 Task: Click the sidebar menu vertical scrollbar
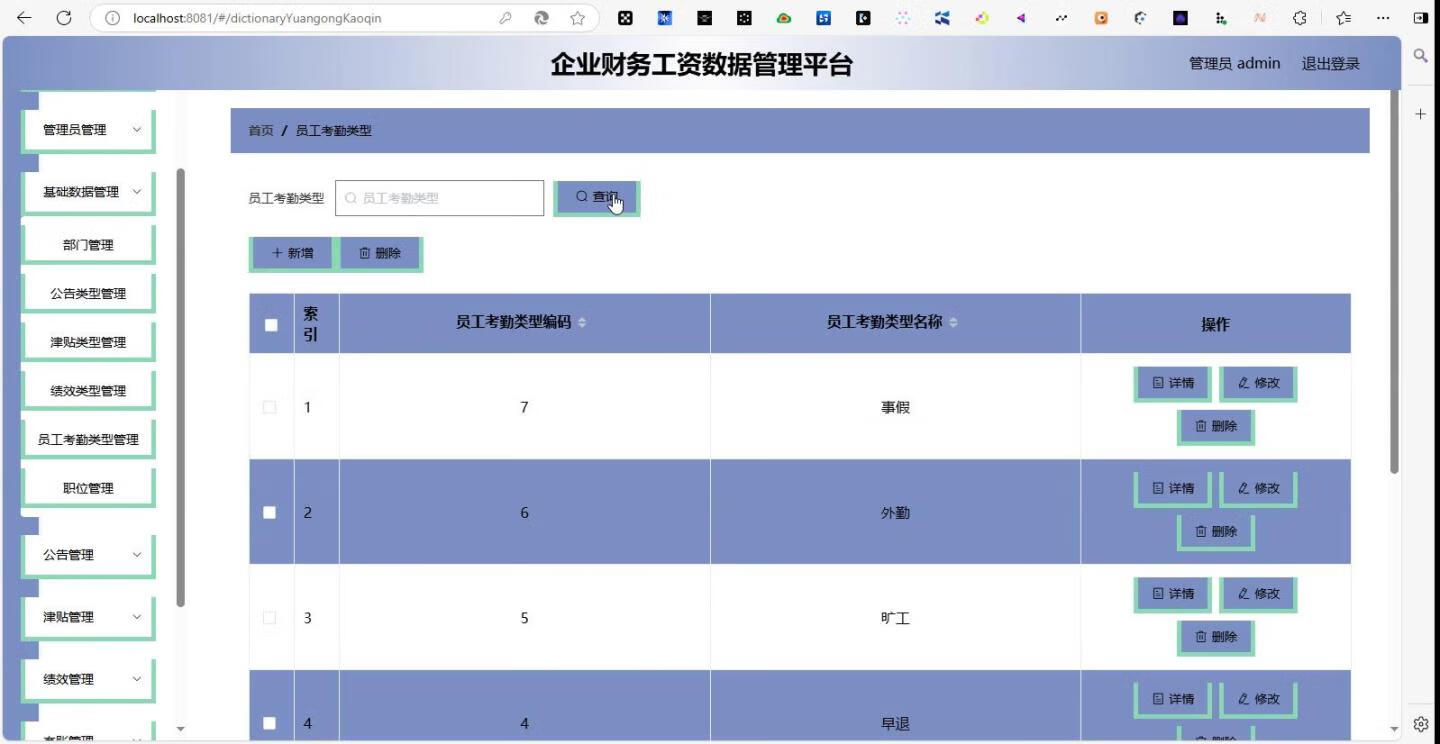[x=181, y=388]
